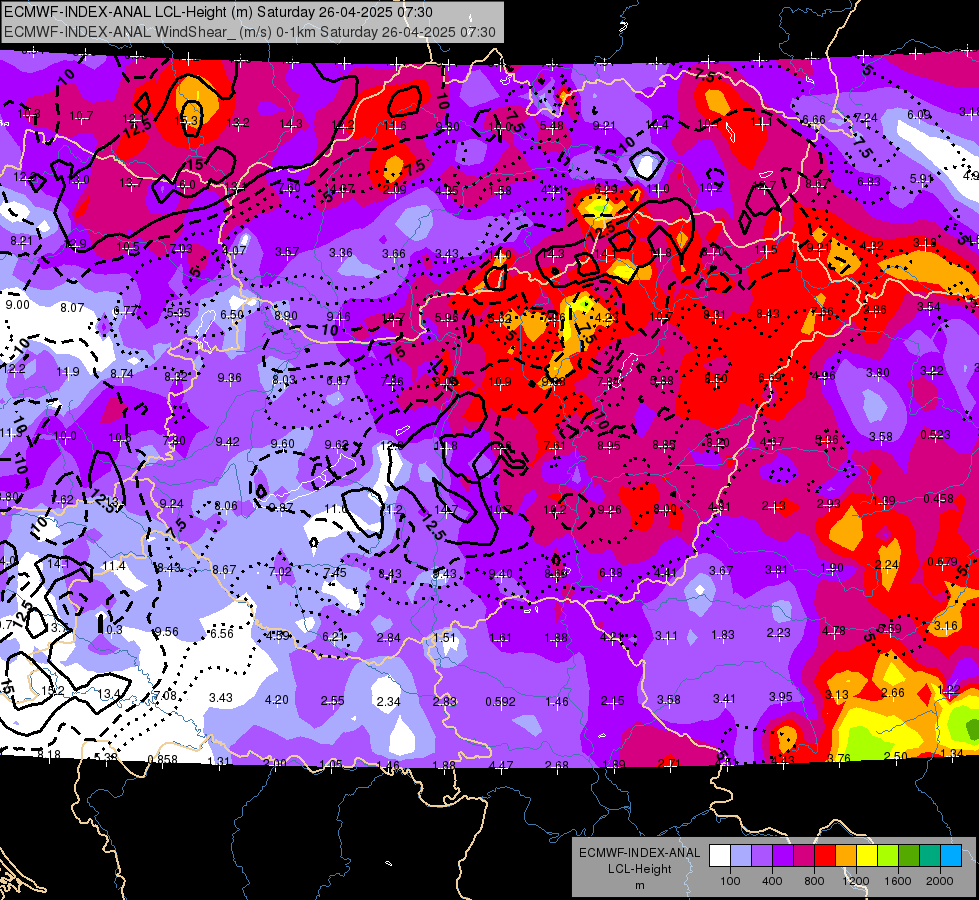Click the sky blue legend swatch
Viewport: 979px width, 900px height.
click(x=951, y=856)
